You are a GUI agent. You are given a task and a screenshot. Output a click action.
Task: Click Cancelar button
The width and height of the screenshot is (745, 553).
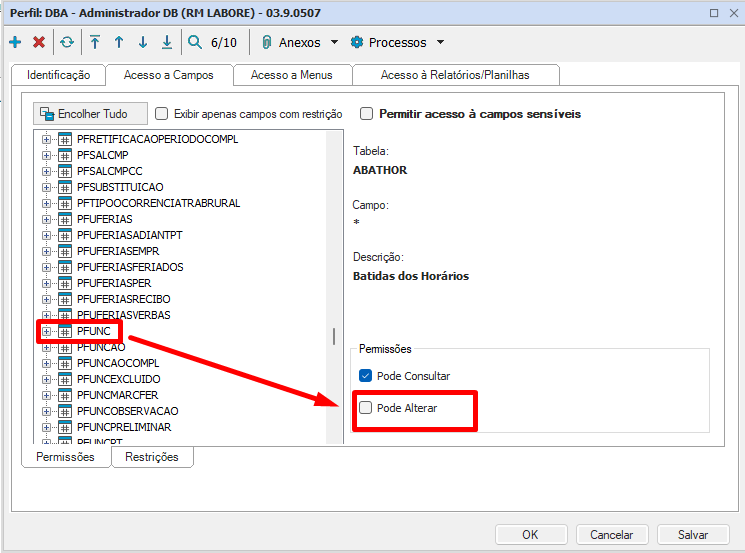pyautogui.click(x=611, y=534)
